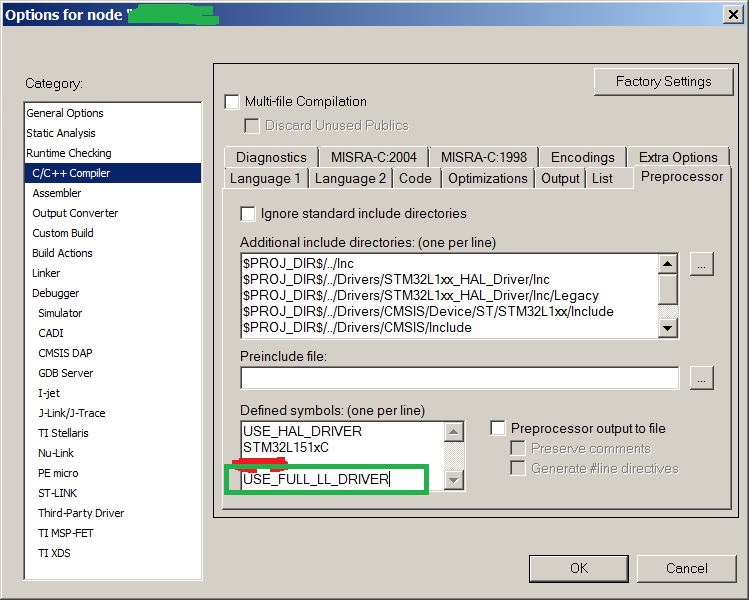
Task: Select Static Analysis category
Action: pos(61,133)
